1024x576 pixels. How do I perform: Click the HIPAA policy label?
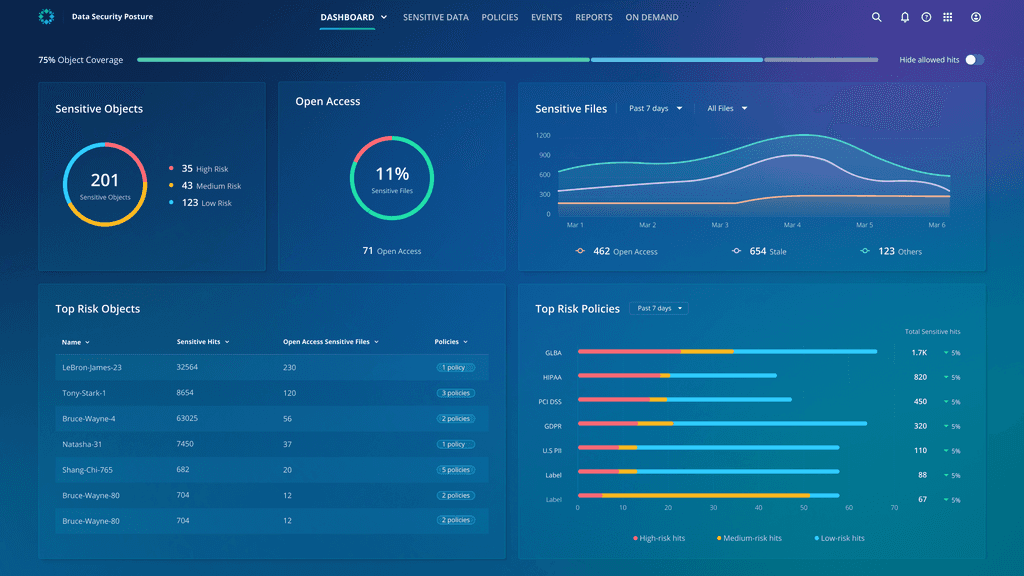(x=552, y=377)
